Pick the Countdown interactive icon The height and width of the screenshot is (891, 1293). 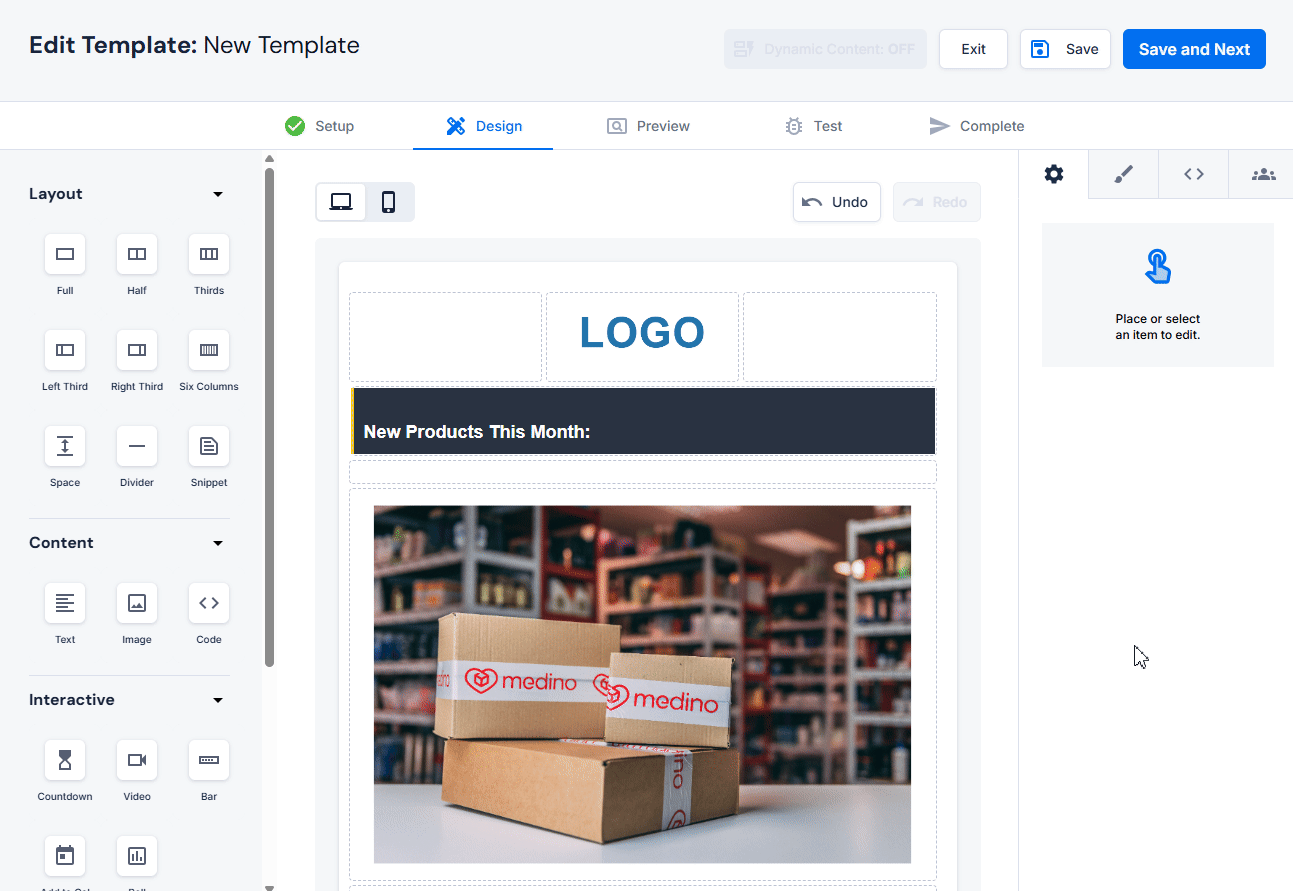(x=65, y=761)
